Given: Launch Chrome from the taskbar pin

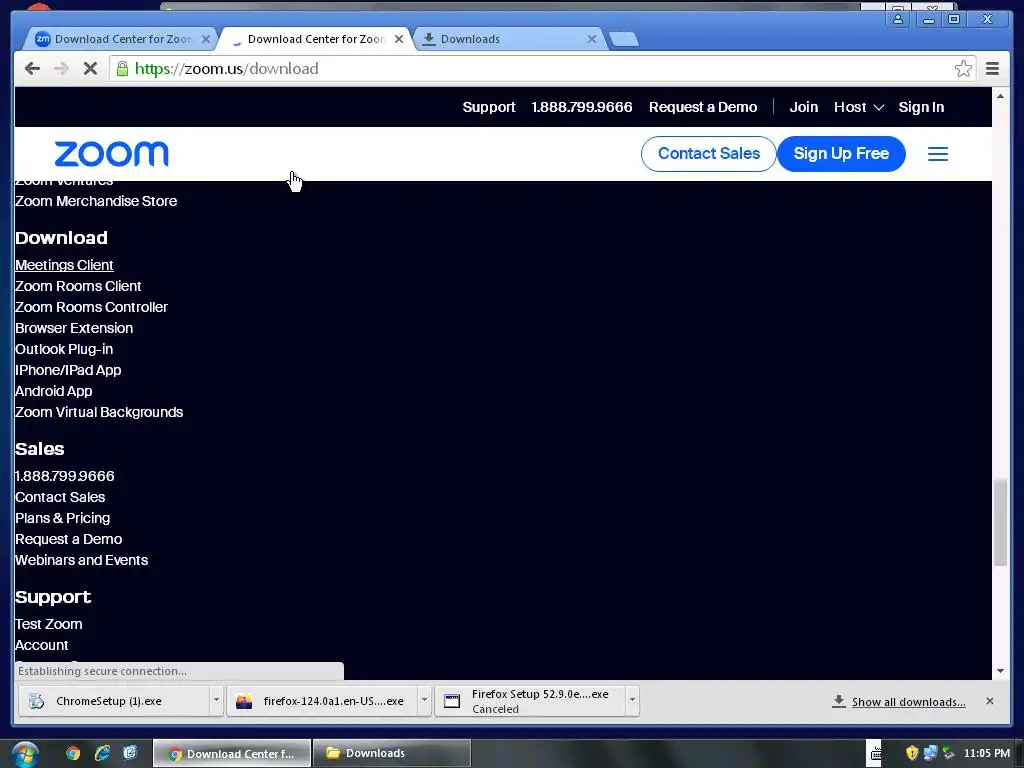Looking at the screenshot, I should [x=73, y=753].
